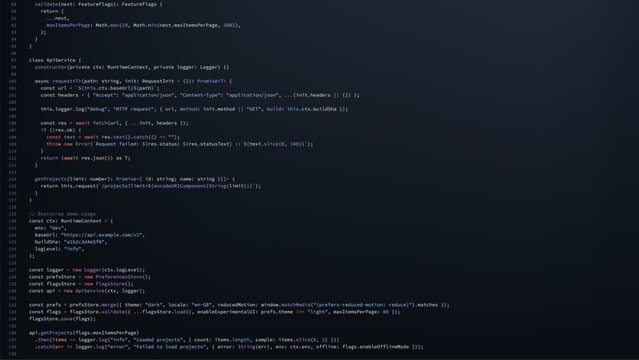This screenshot has height=360, width=639.
Task: Click the "throw new Error(`Request failed:" line
Action: click(180, 144)
